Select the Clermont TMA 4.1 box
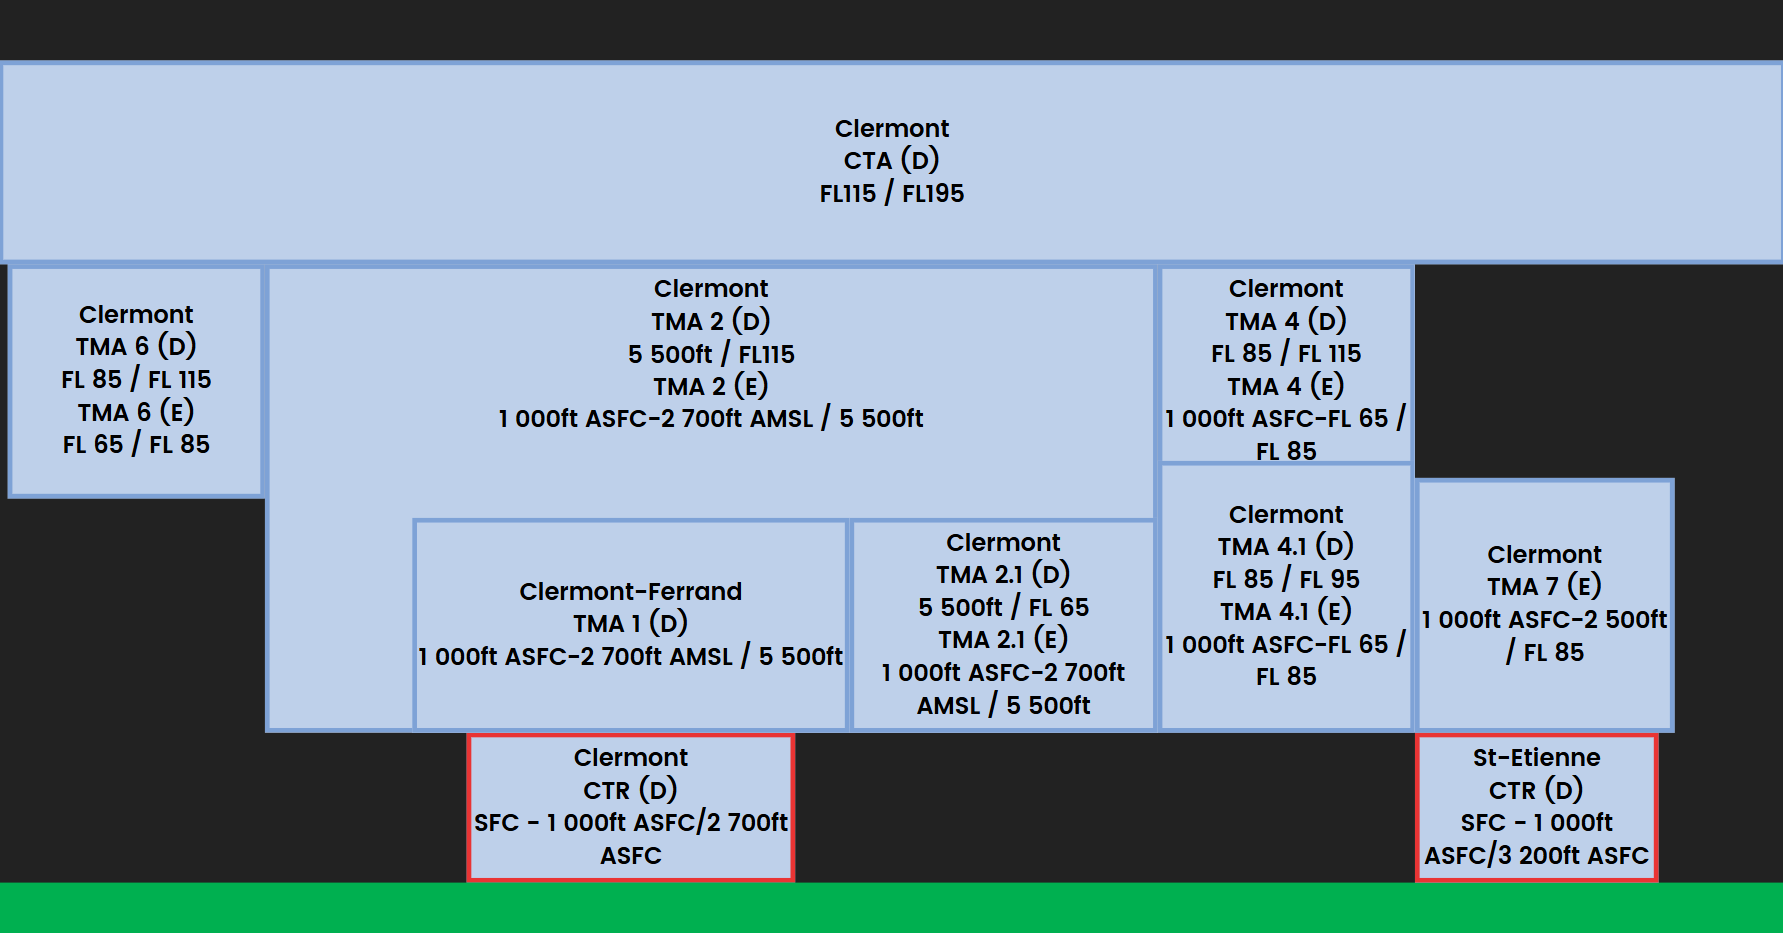 click(1286, 597)
